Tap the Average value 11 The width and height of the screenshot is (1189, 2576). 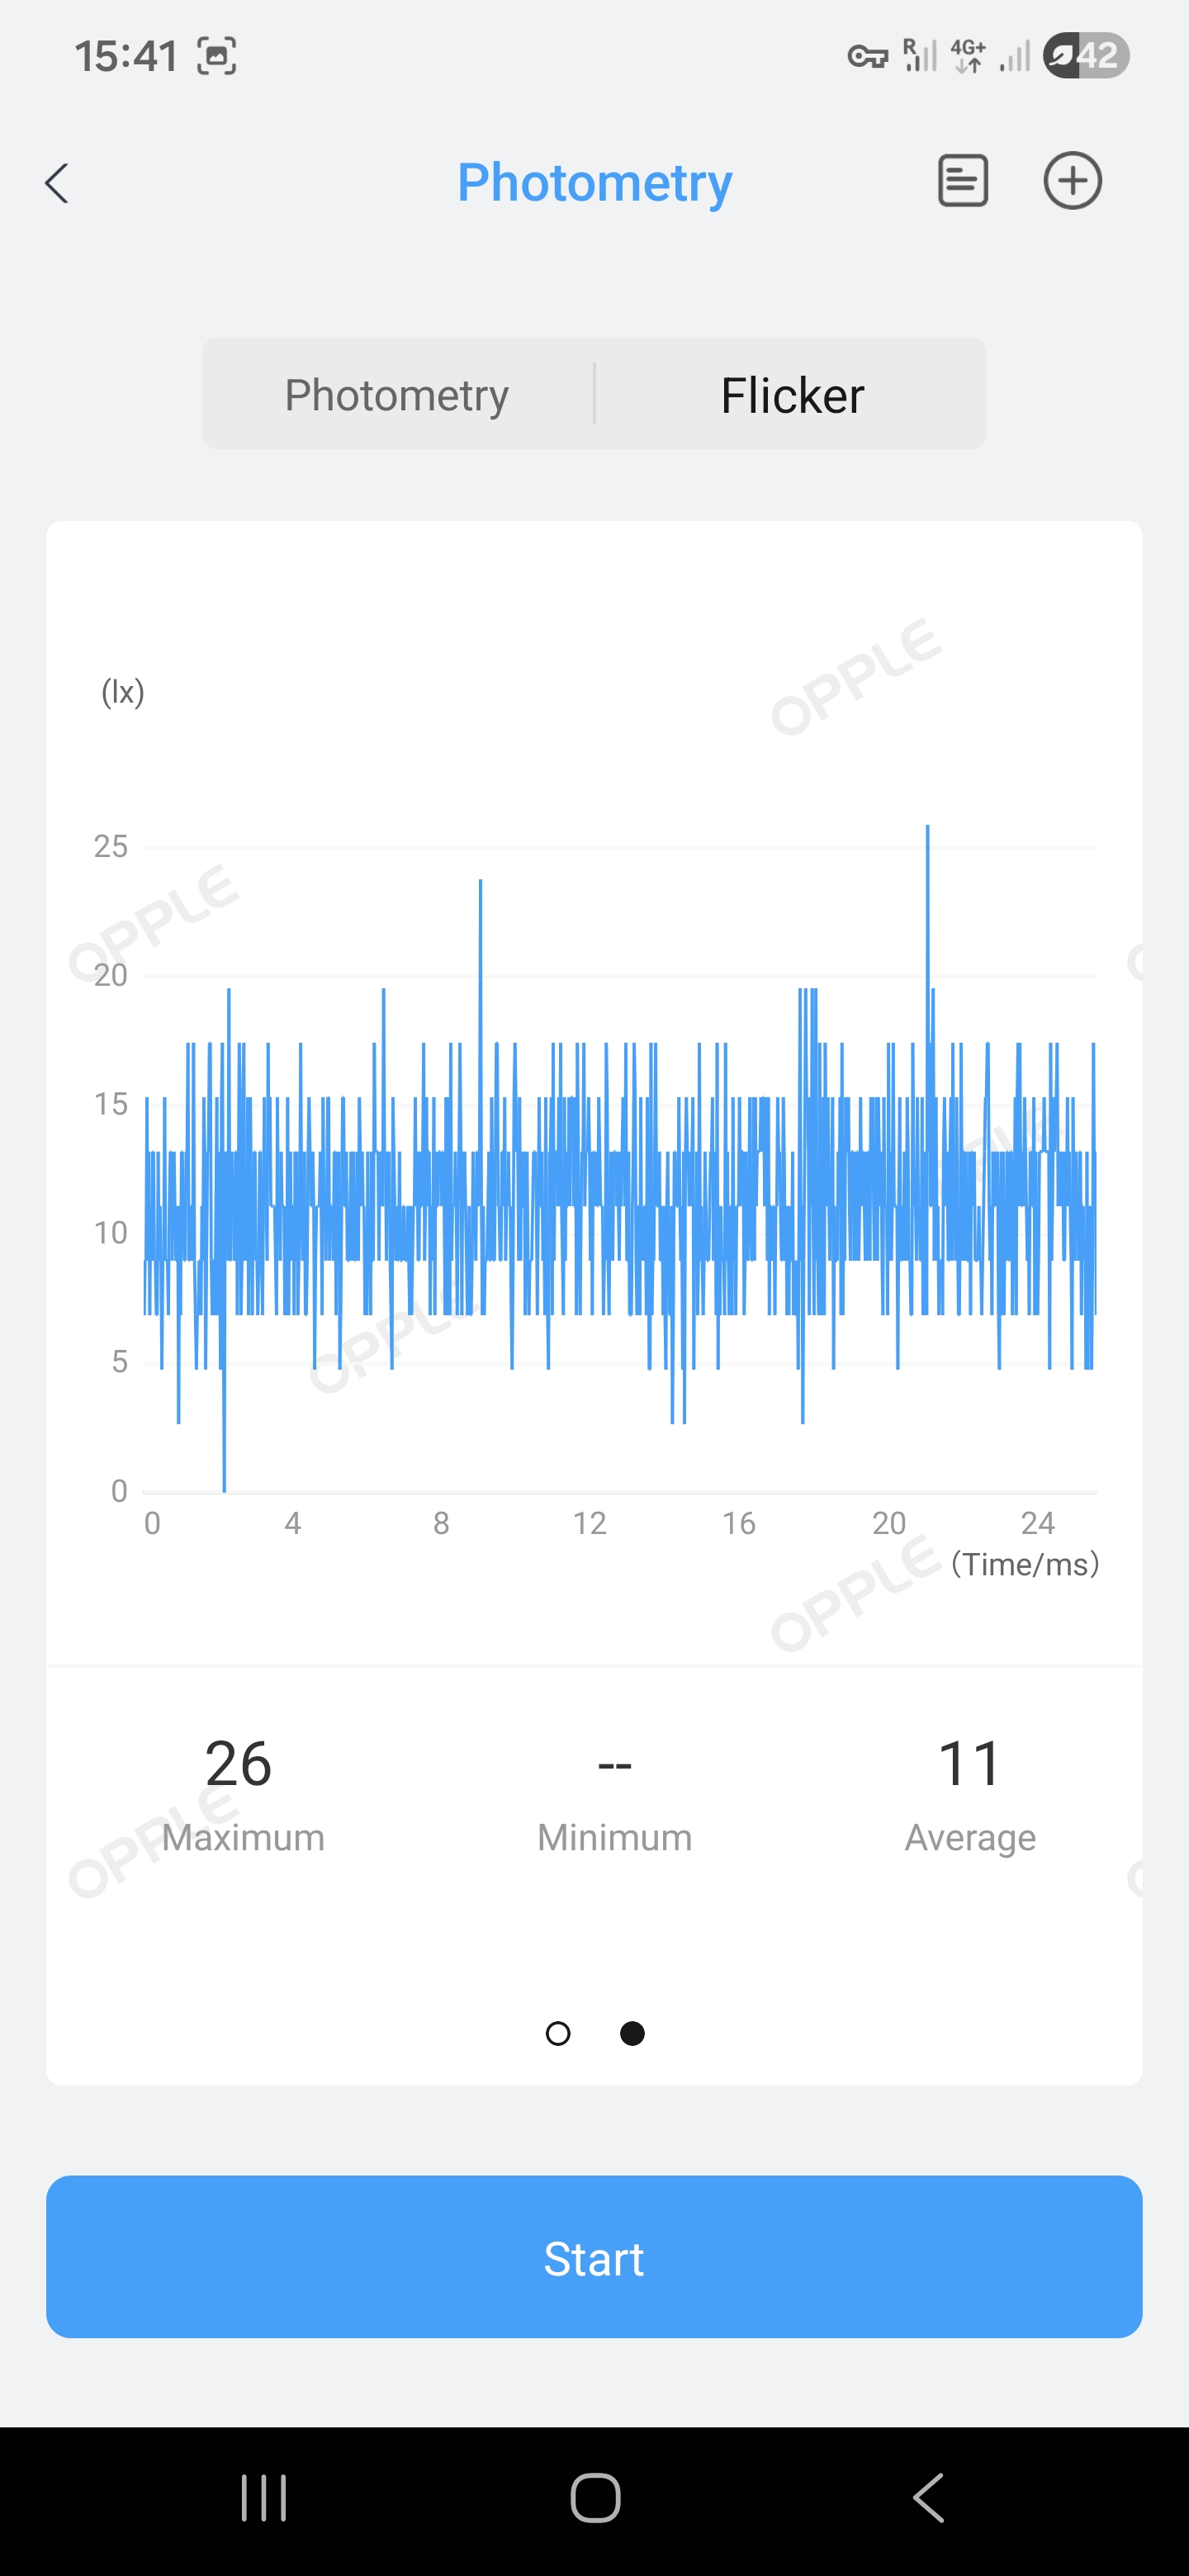969,1763
